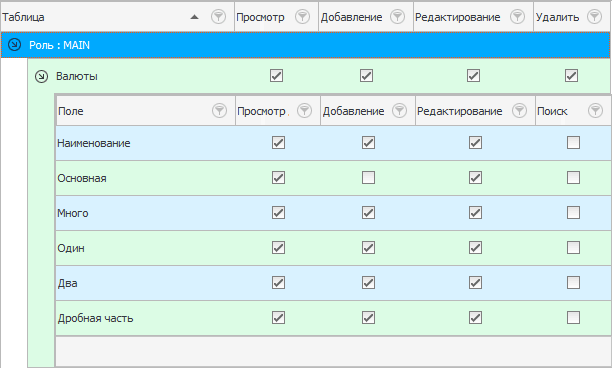Toggle Добавление checkbox for Наименование
The image size is (612, 368).
point(368,143)
